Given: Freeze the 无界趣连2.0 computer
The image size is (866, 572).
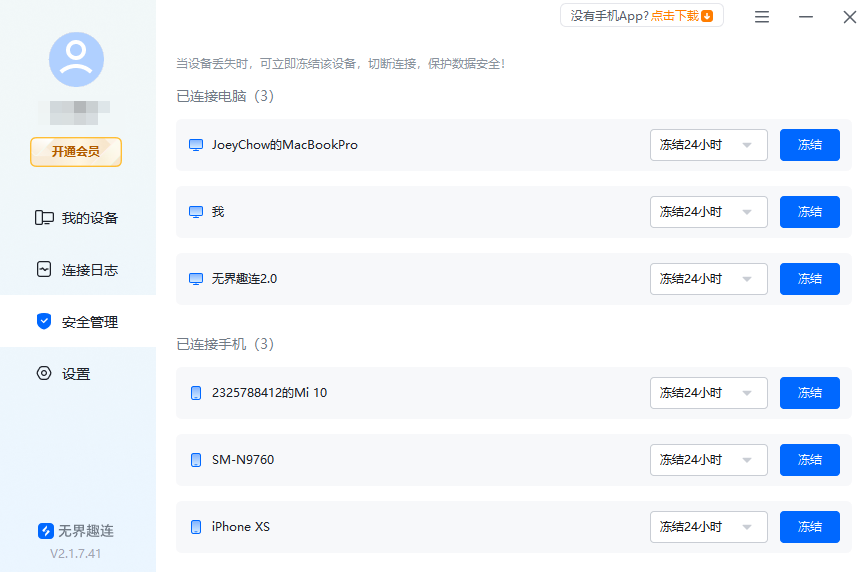Looking at the screenshot, I should (x=810, y=279).
